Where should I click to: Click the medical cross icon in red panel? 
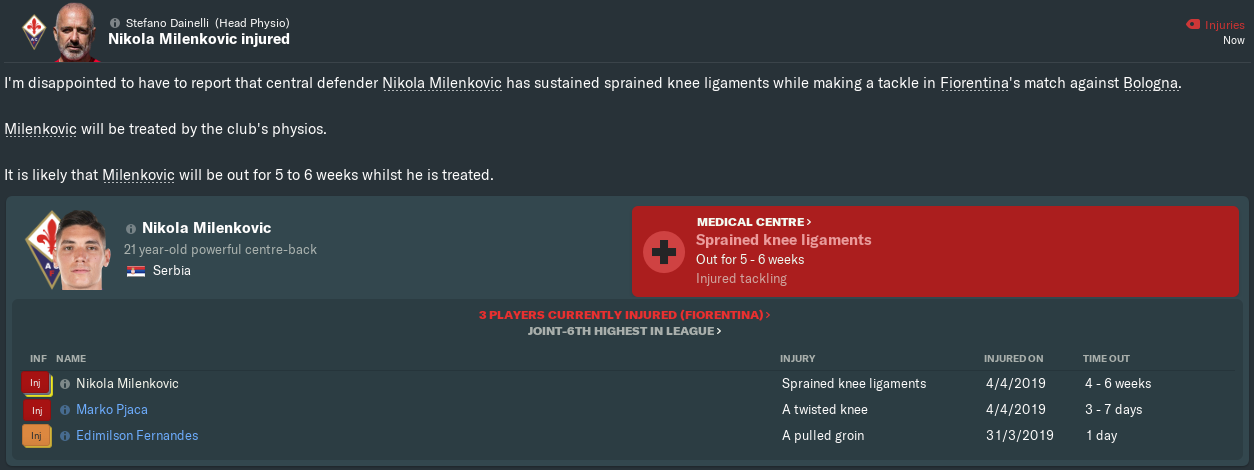[663, 252]
